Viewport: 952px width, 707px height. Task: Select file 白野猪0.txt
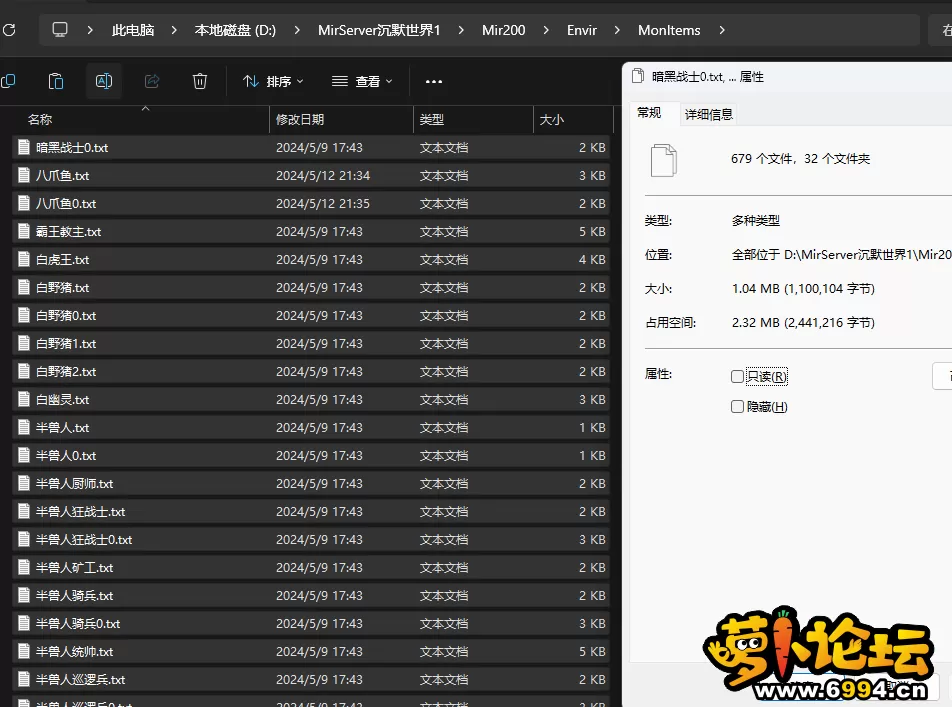click(311, 315)
